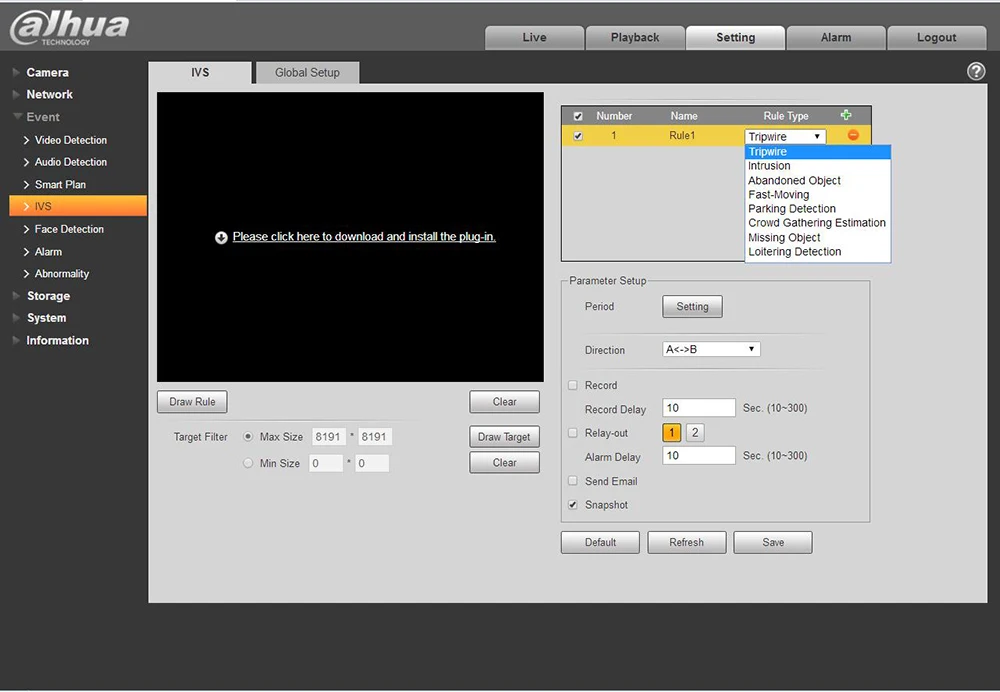The width and height of the screenshot is (1000, 692).
Task: Click the Default button
Action: [x=600, y=543]
